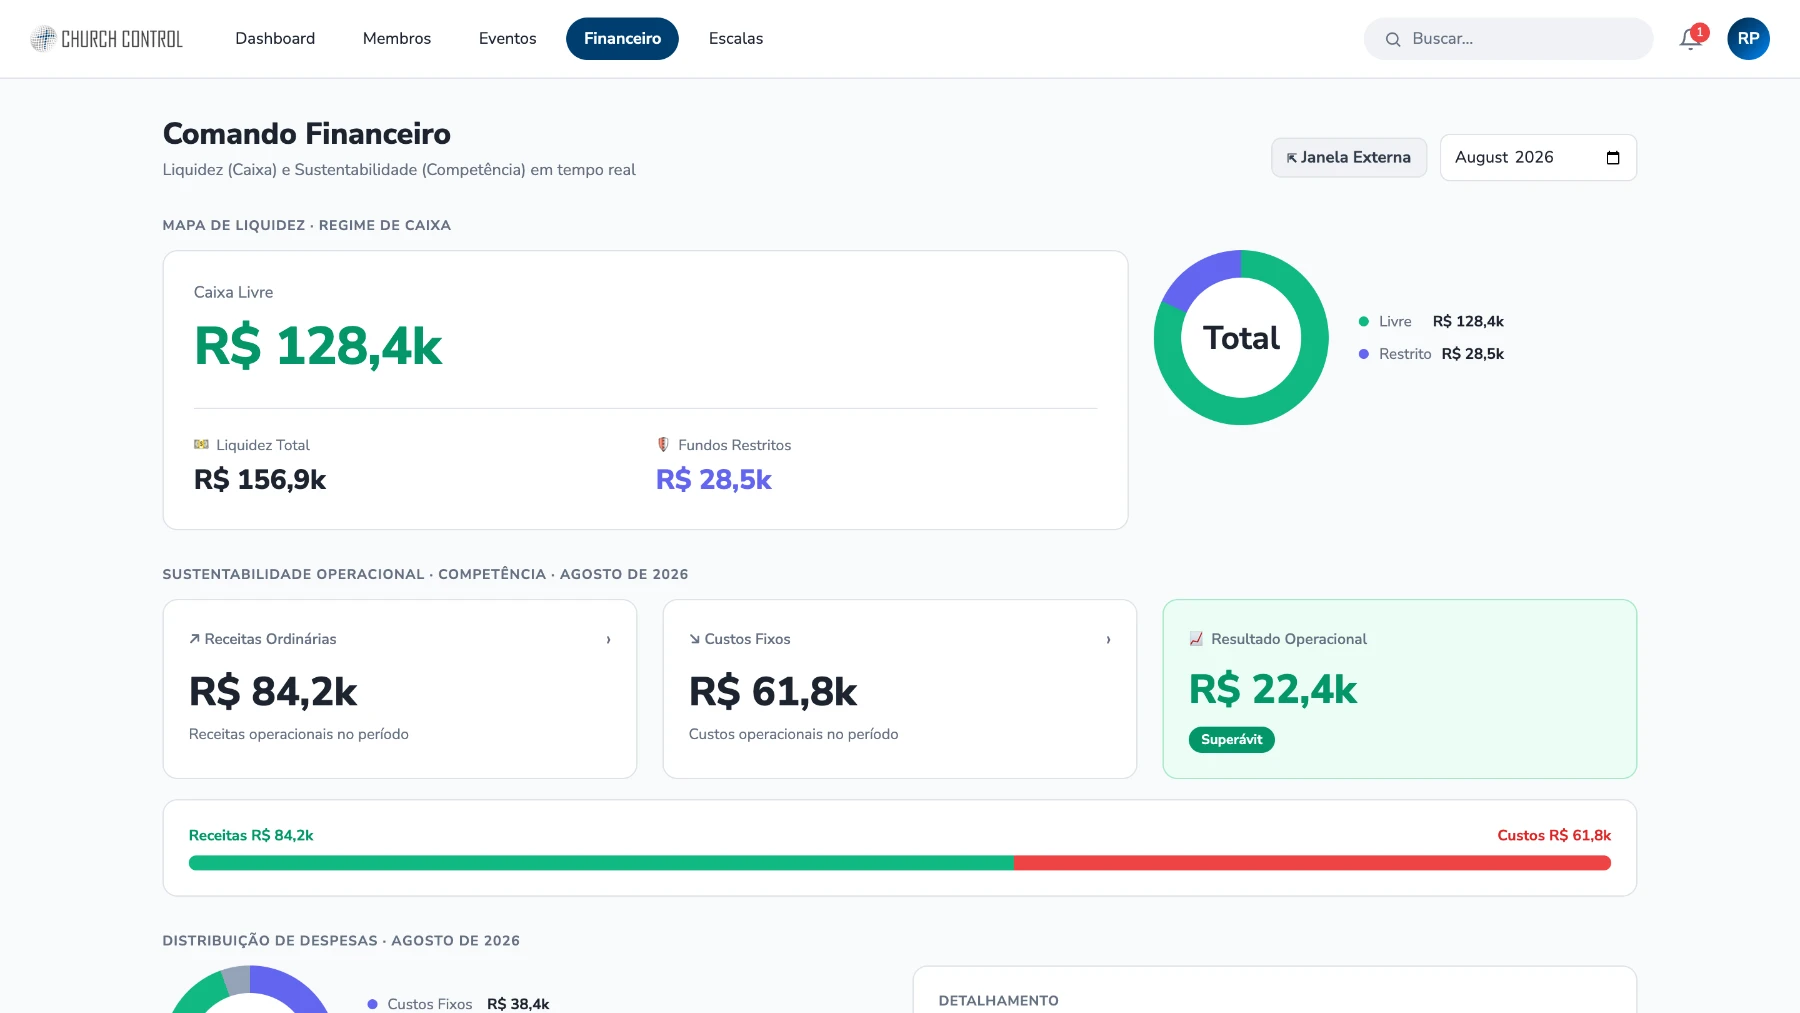Click the Caixa Livre value R$ 128,4k
1800x1013 pixels.
point(318,347)
